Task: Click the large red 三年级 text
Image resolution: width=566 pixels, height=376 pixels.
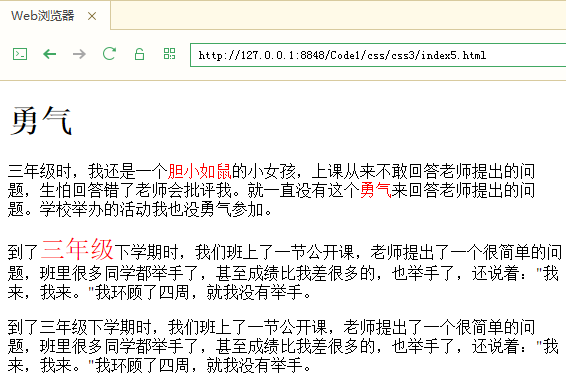Action: (77, 249)
